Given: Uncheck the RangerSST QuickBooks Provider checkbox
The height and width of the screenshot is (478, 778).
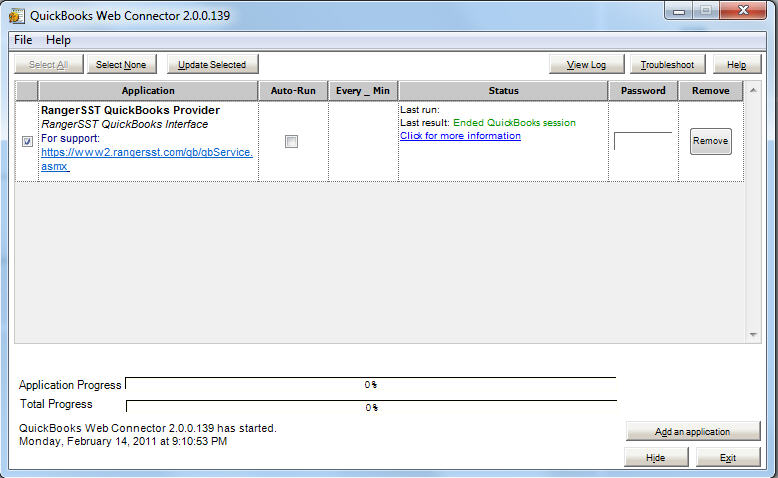Looking at the screenshot, I should point(27,142).
